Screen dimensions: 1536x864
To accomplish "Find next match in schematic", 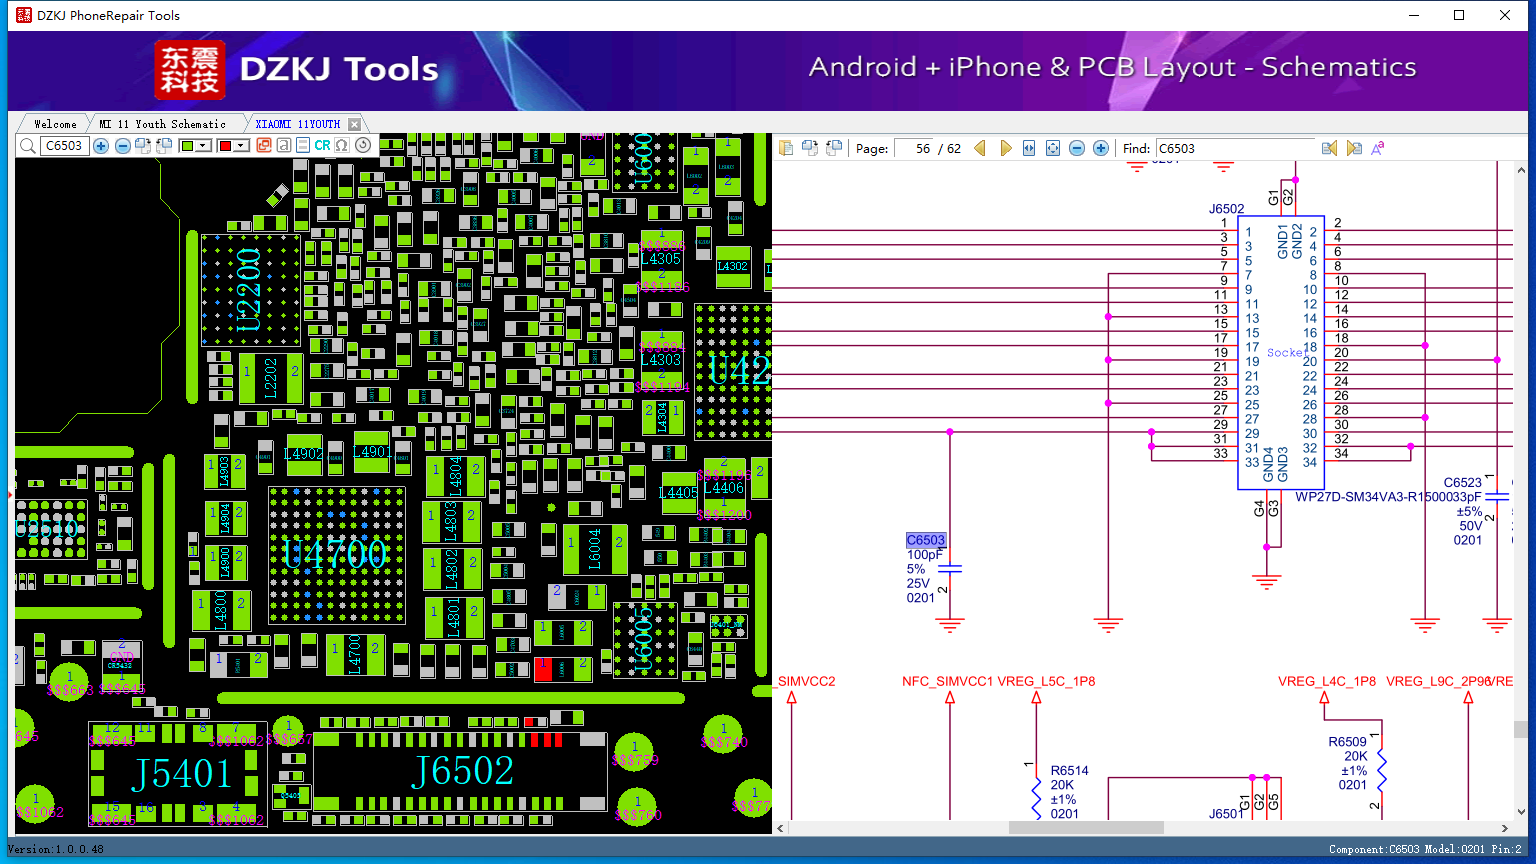I will pyautogui.click(x=1354, y=148).
